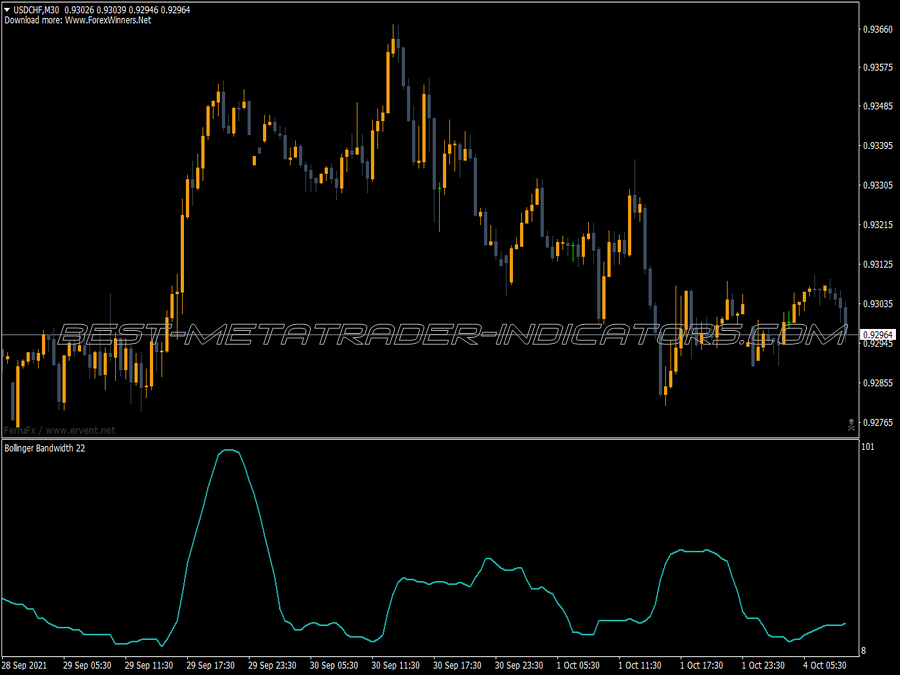Viewport: 900px width, 675px height.
Task: Click price scale value 0.92765
Action: click(x=878, y=422)
